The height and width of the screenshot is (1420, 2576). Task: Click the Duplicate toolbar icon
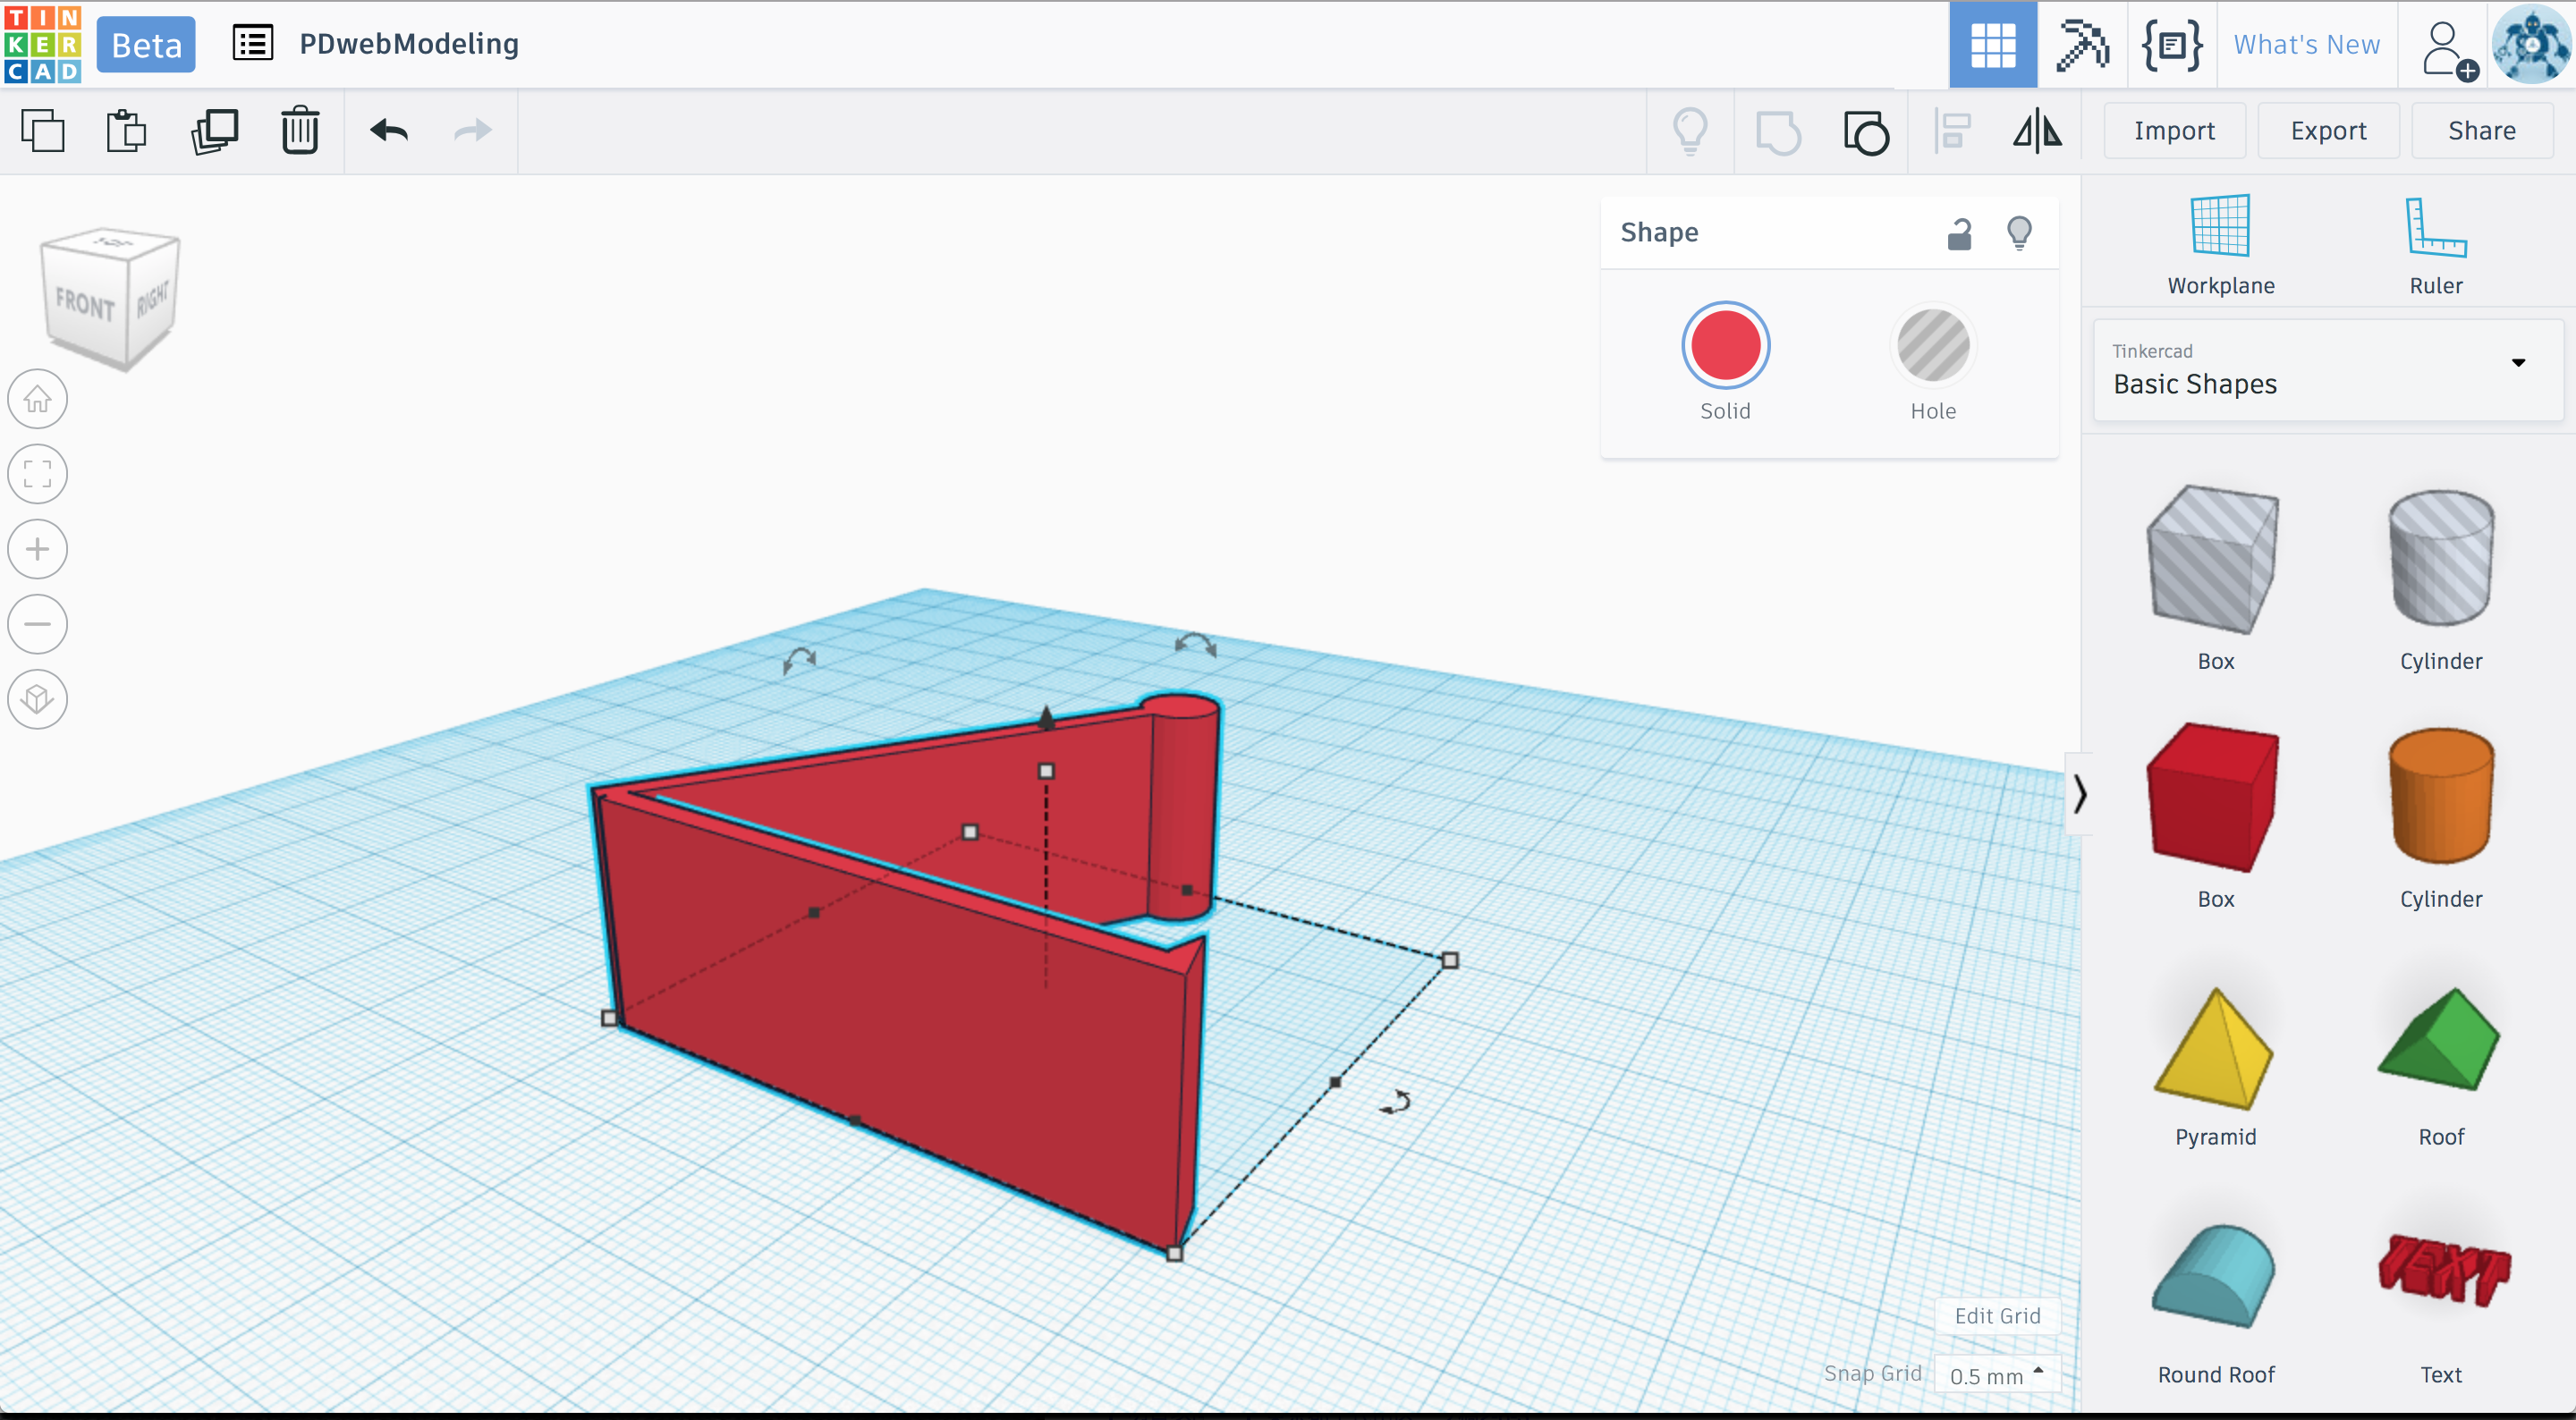click(214, 131)
